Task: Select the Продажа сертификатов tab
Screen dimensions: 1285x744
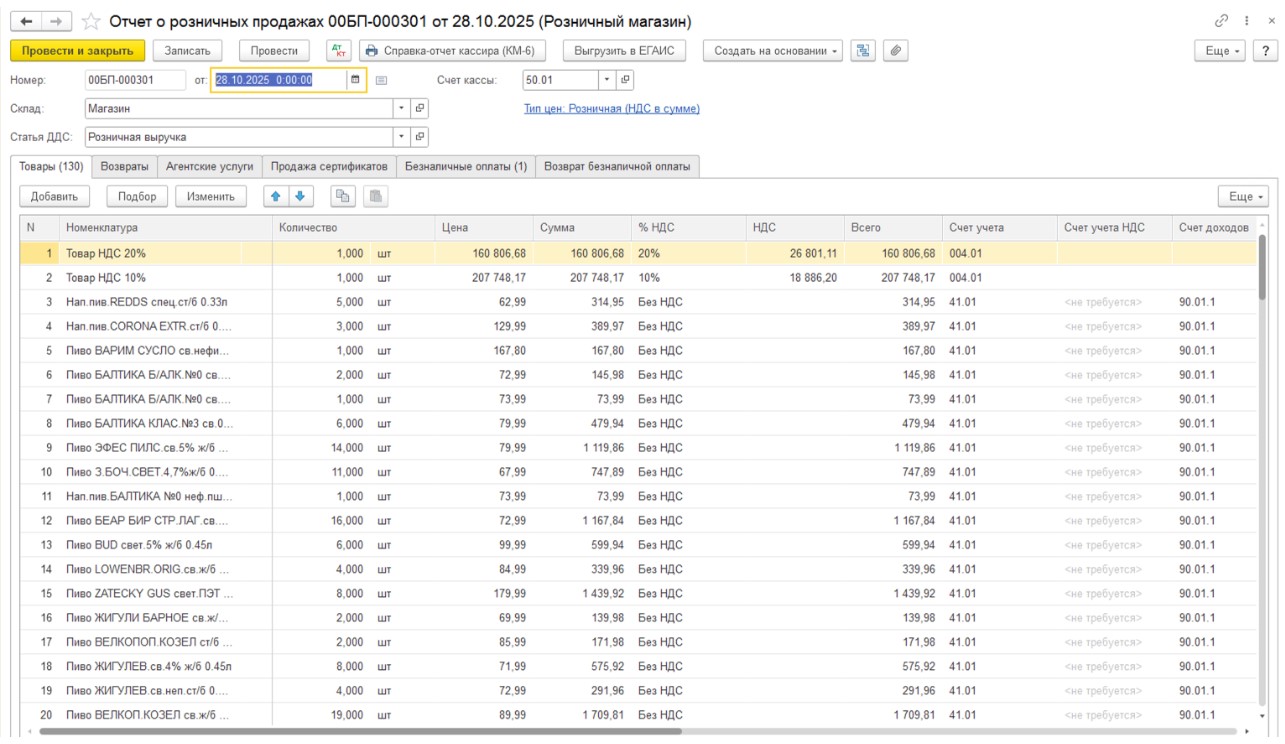Action: click(x=329, y=167)
